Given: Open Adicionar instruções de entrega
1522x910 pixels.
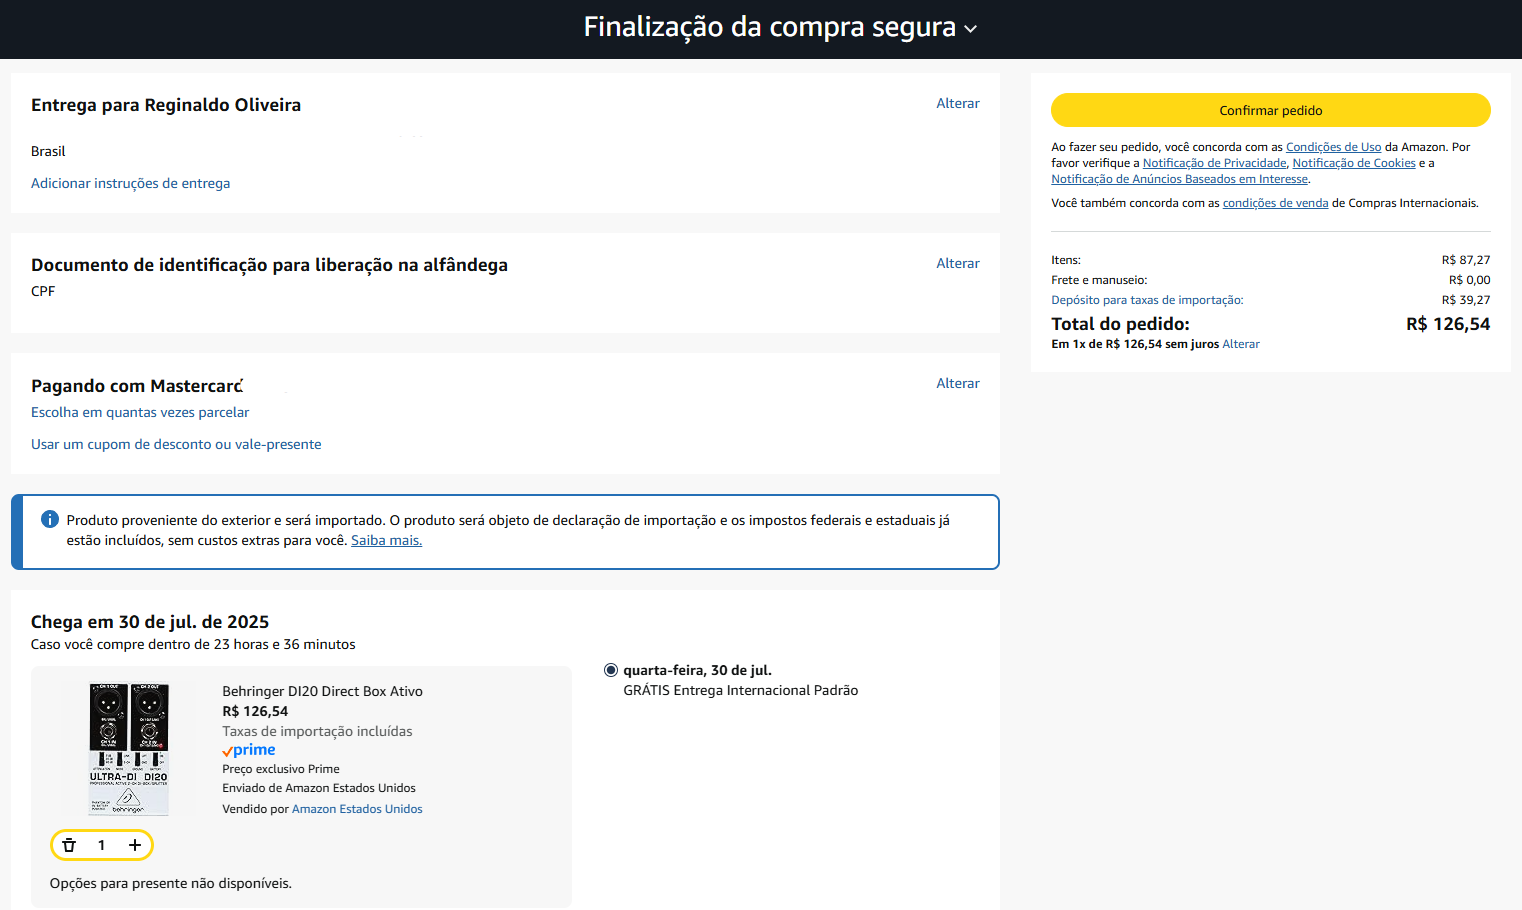Looking at the screenshot, I should 130,183.
